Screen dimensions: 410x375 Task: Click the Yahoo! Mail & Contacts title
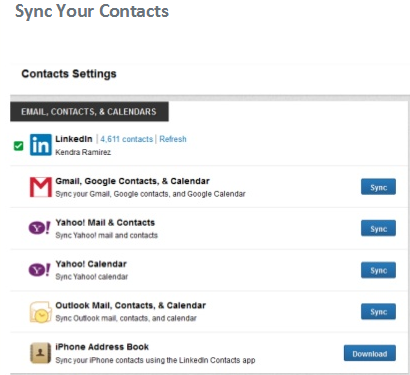(105, 223)
